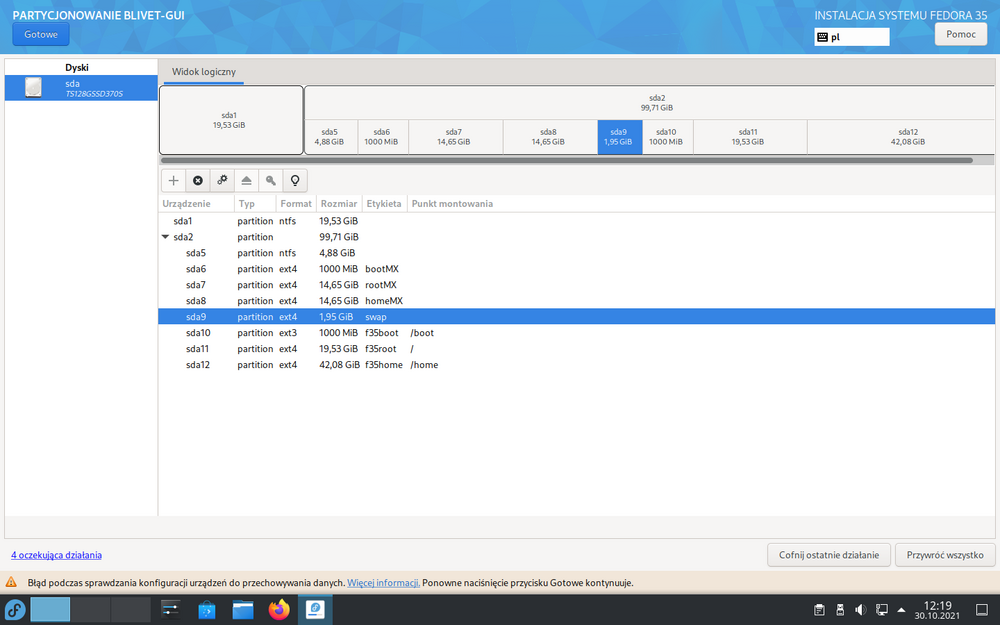
Task: Select sda7 block in partition map
Action: tap(455, 136)
